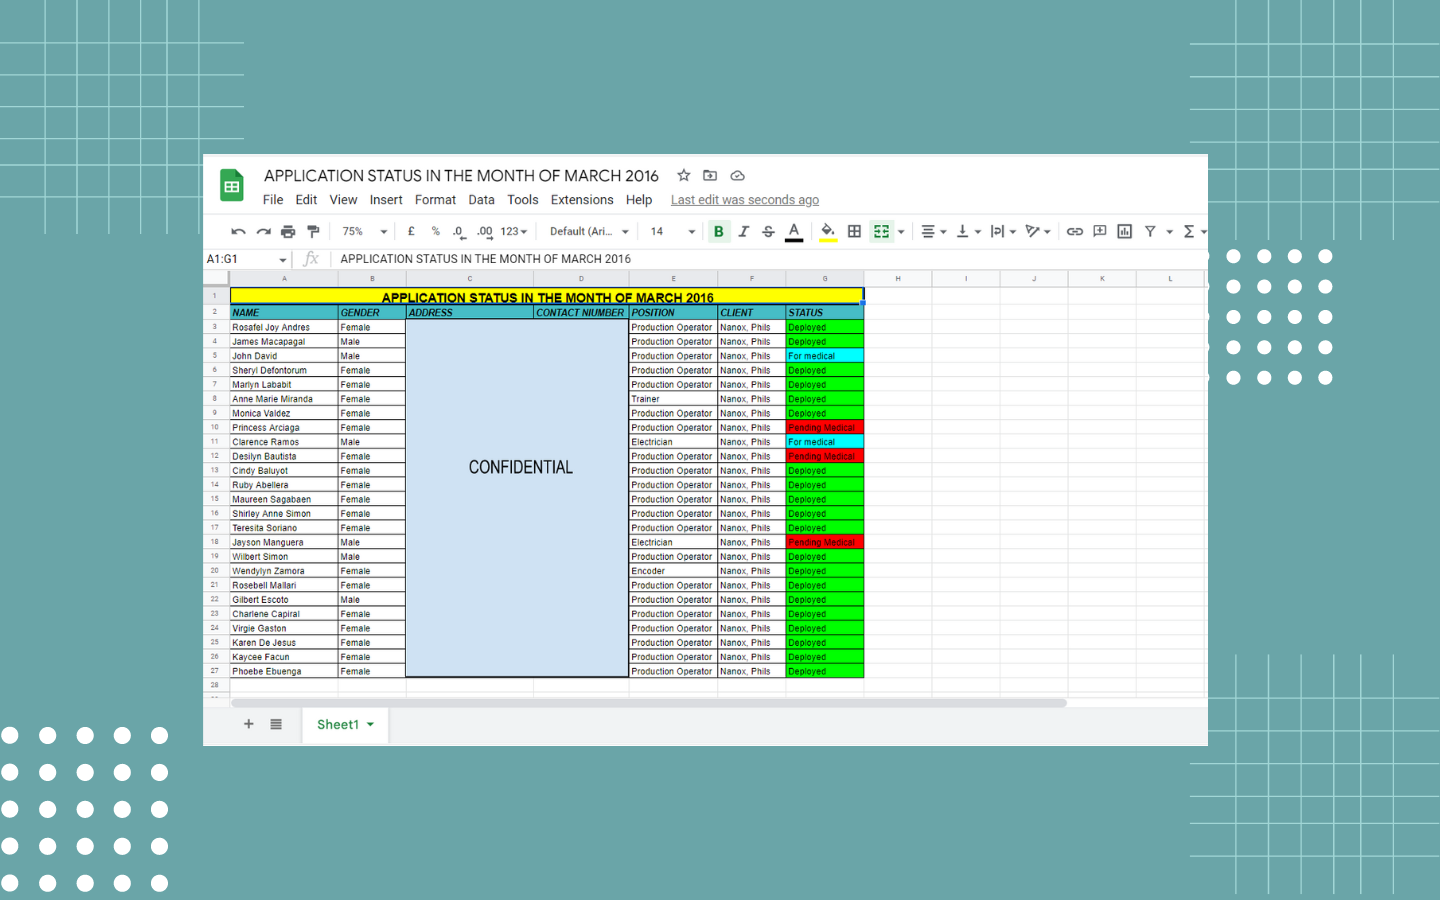The width and height of the screenshot is (1440, 900).
Task: Select the 'STATUS' header cell
Action: coord(825,312)
